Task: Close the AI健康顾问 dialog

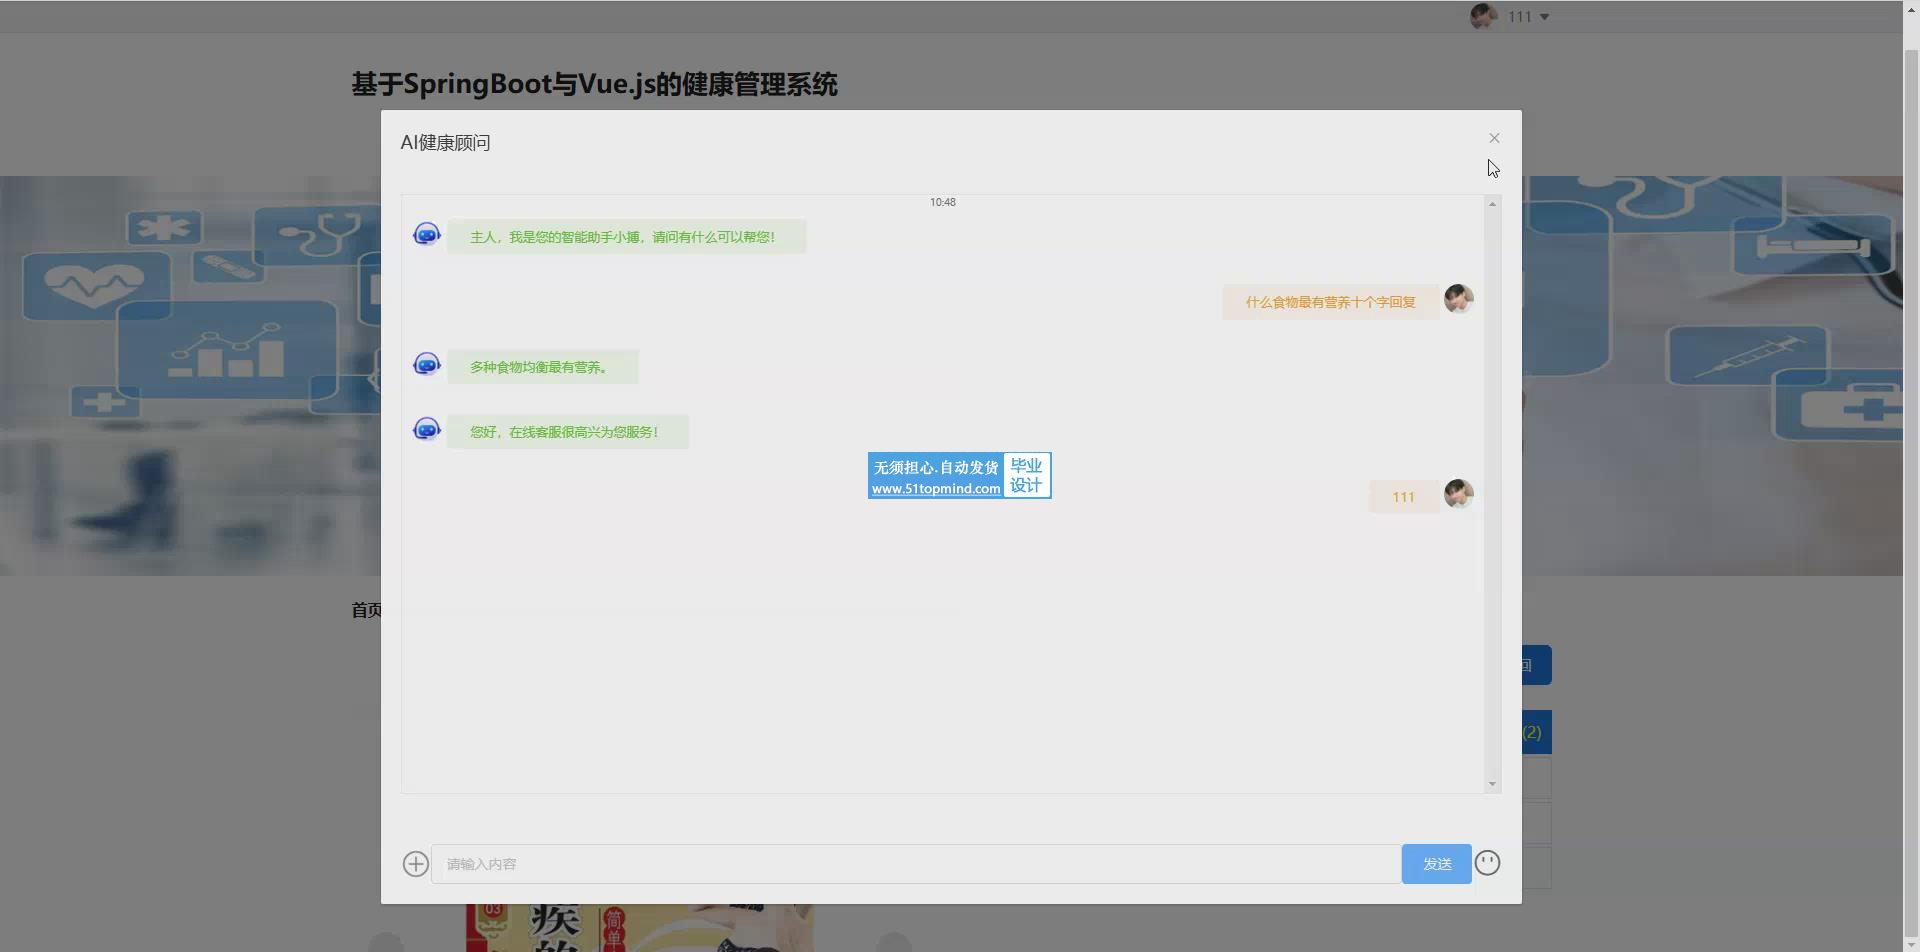Action: click(x=1494, y=138)
